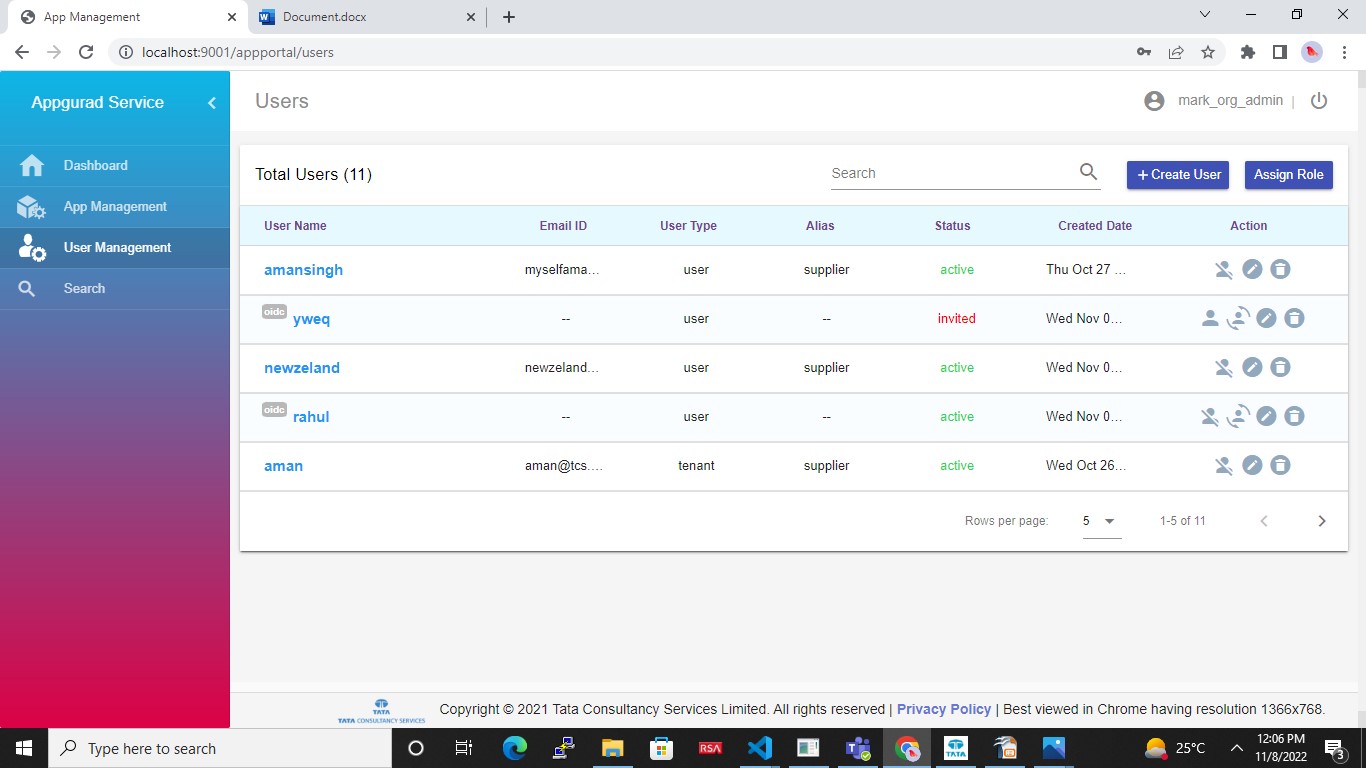Open File Explorer from the taskbar

tap(612, 748)
